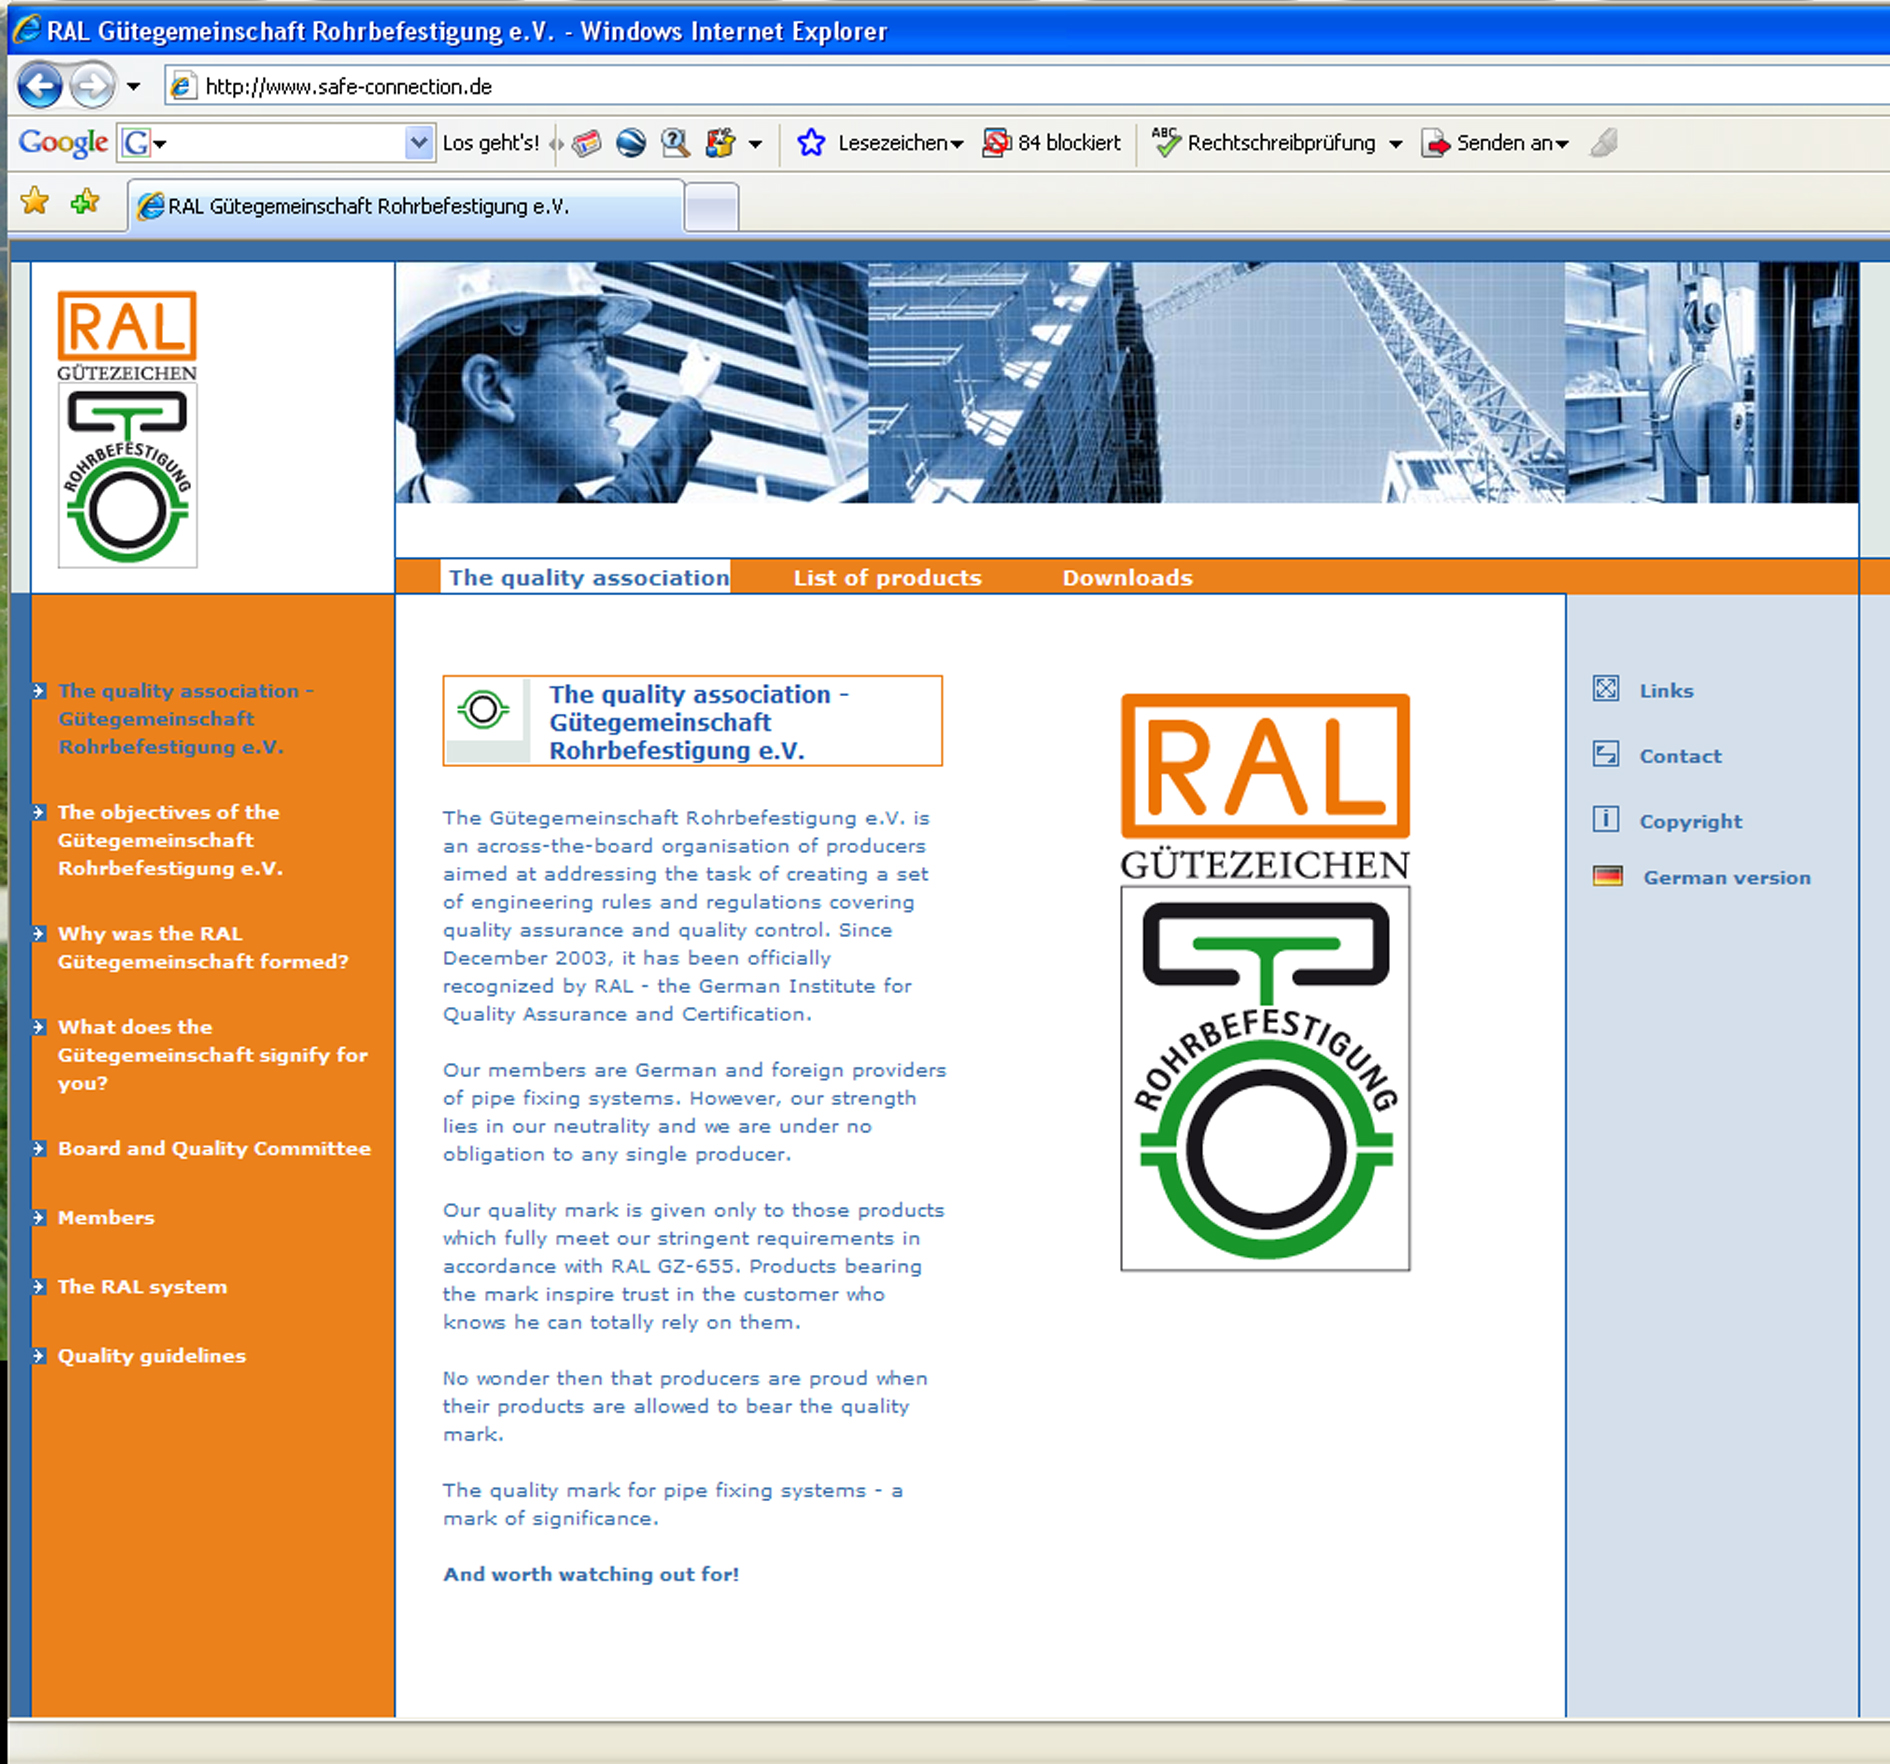The image size is (1890, 1764).
Task: Open the List of products menu tab
Action: (888, 577)
